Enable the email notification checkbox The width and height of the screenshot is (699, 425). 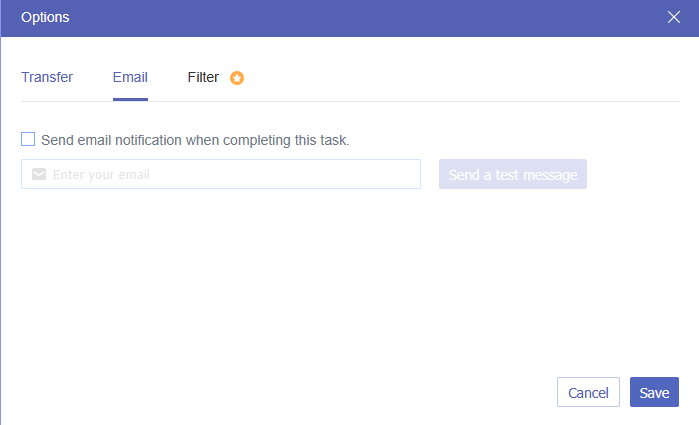tap(28, 139)
